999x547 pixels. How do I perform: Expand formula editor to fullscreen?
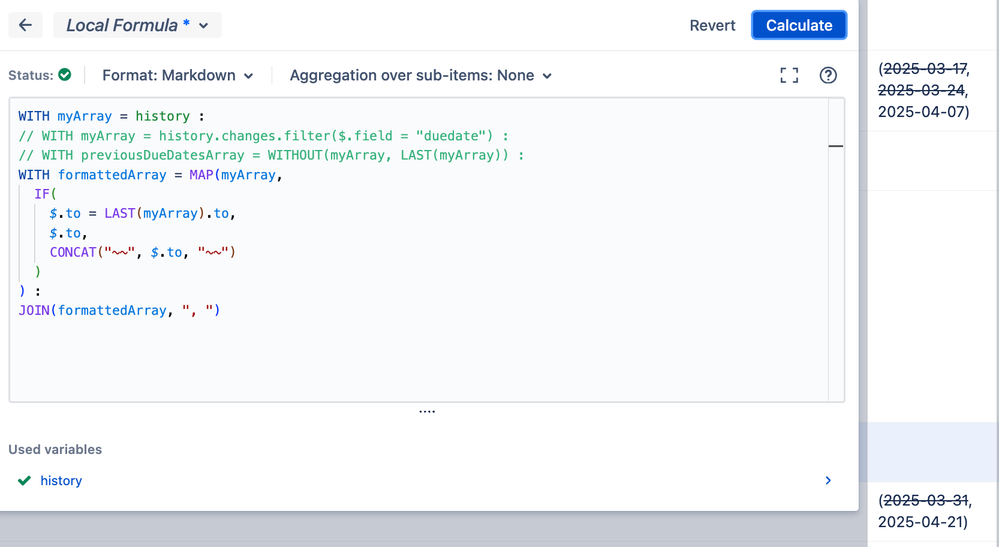(x=789, y=75)
